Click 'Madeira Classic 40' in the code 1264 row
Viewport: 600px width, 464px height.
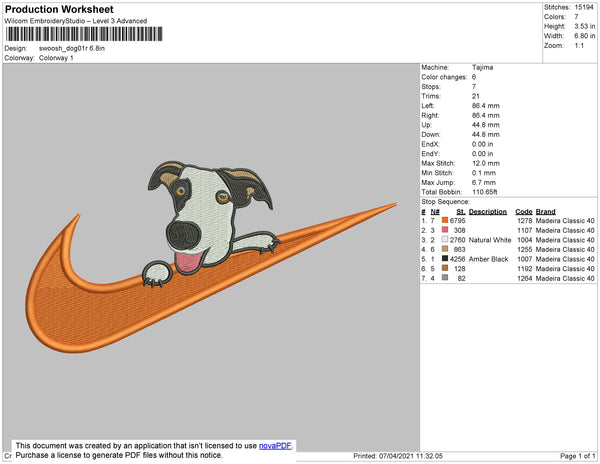pyautogui.click(x=565, y=278)
